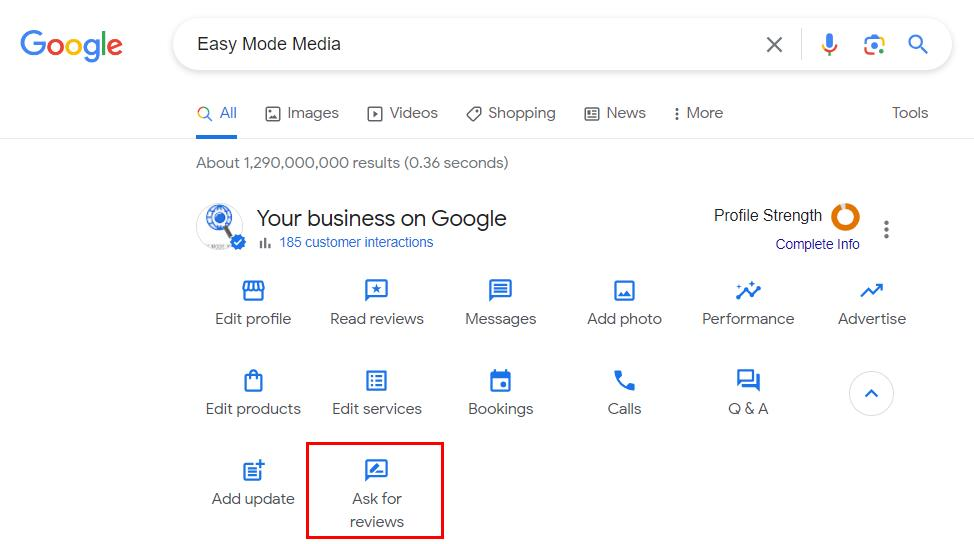Open the Edit profile storefront icon
This screenshot has height=544, width=974.
coord(253,290)
